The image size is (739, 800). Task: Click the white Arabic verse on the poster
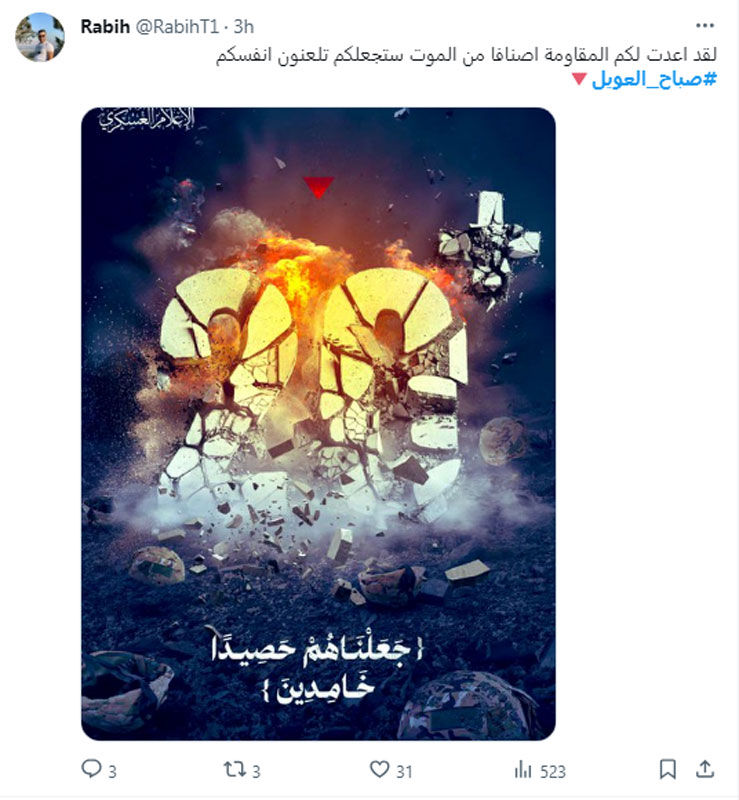point(317,666)
